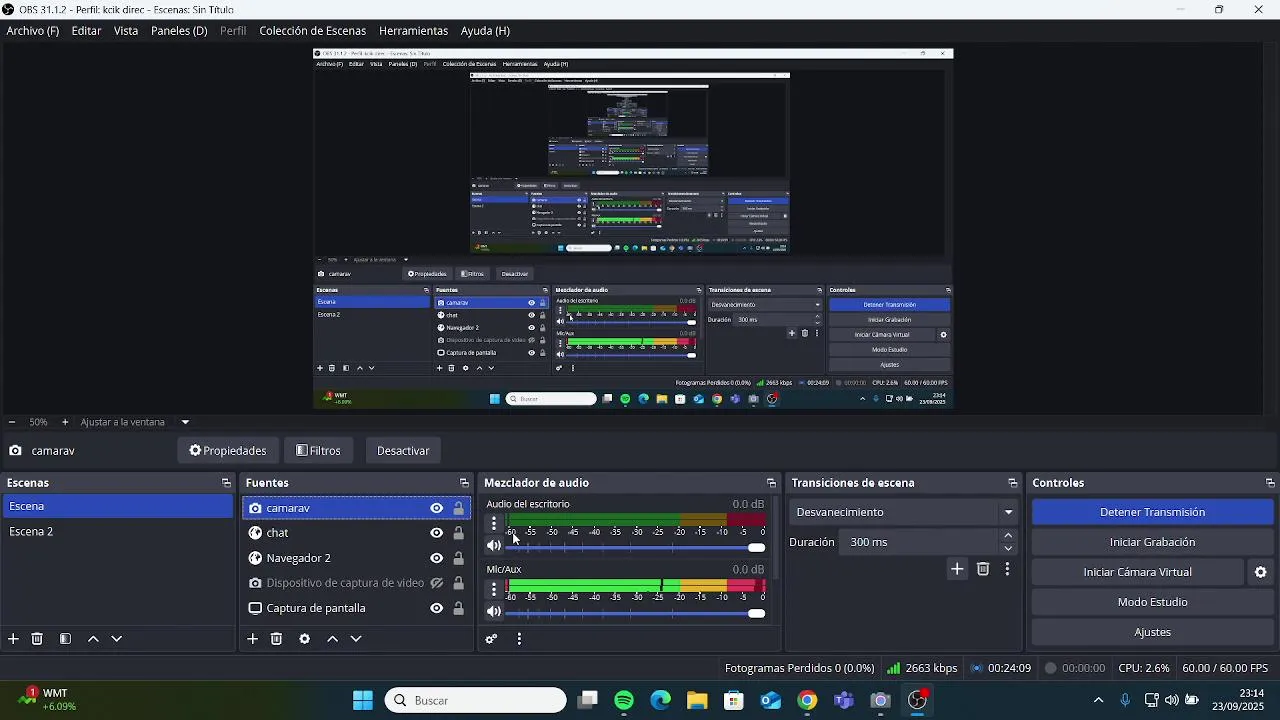This screenshot has width=1280, height=720.
Task: Open Mic/Aux options three dots
Action: coord(493,589)
